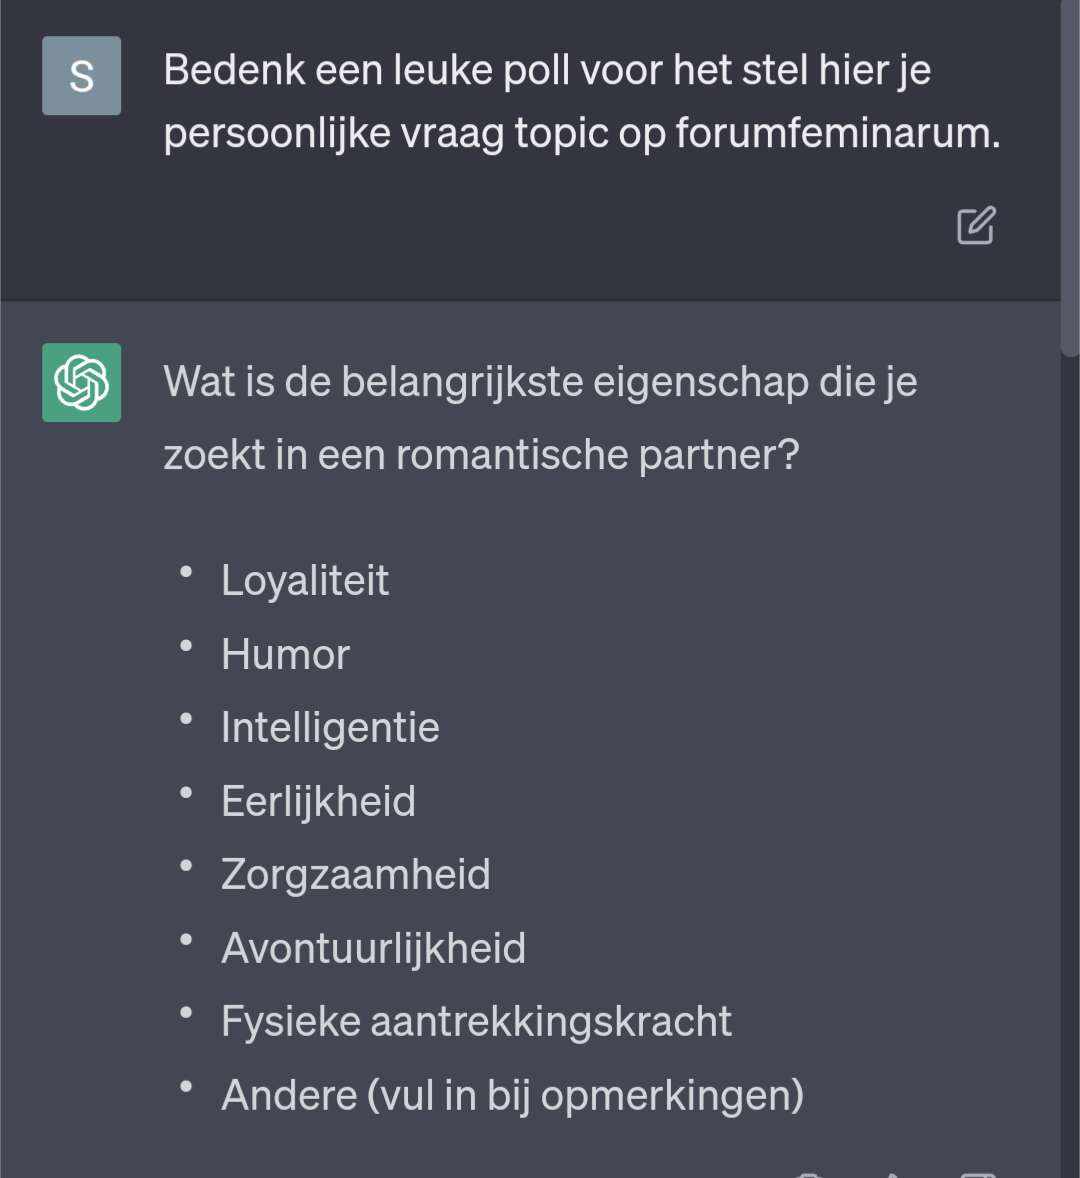Click the user prompt text about forumfeminarum

(x=582, y=101)
